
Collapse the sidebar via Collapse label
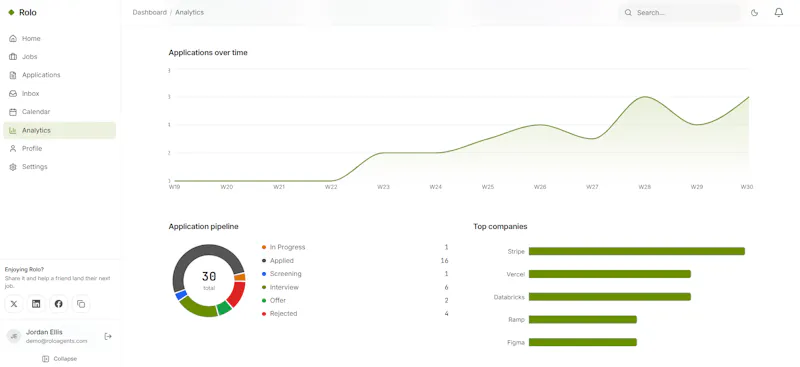pos(65,359)
